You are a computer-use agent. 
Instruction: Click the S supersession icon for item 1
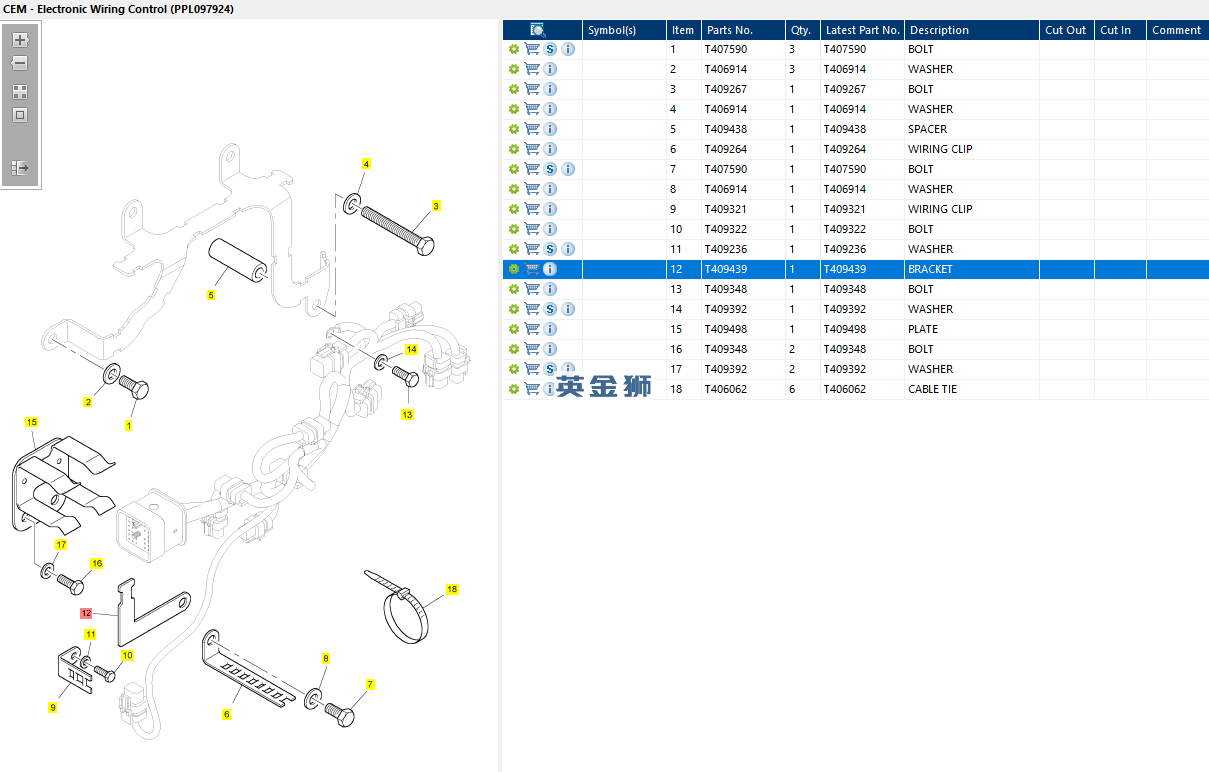coord(550,49)
